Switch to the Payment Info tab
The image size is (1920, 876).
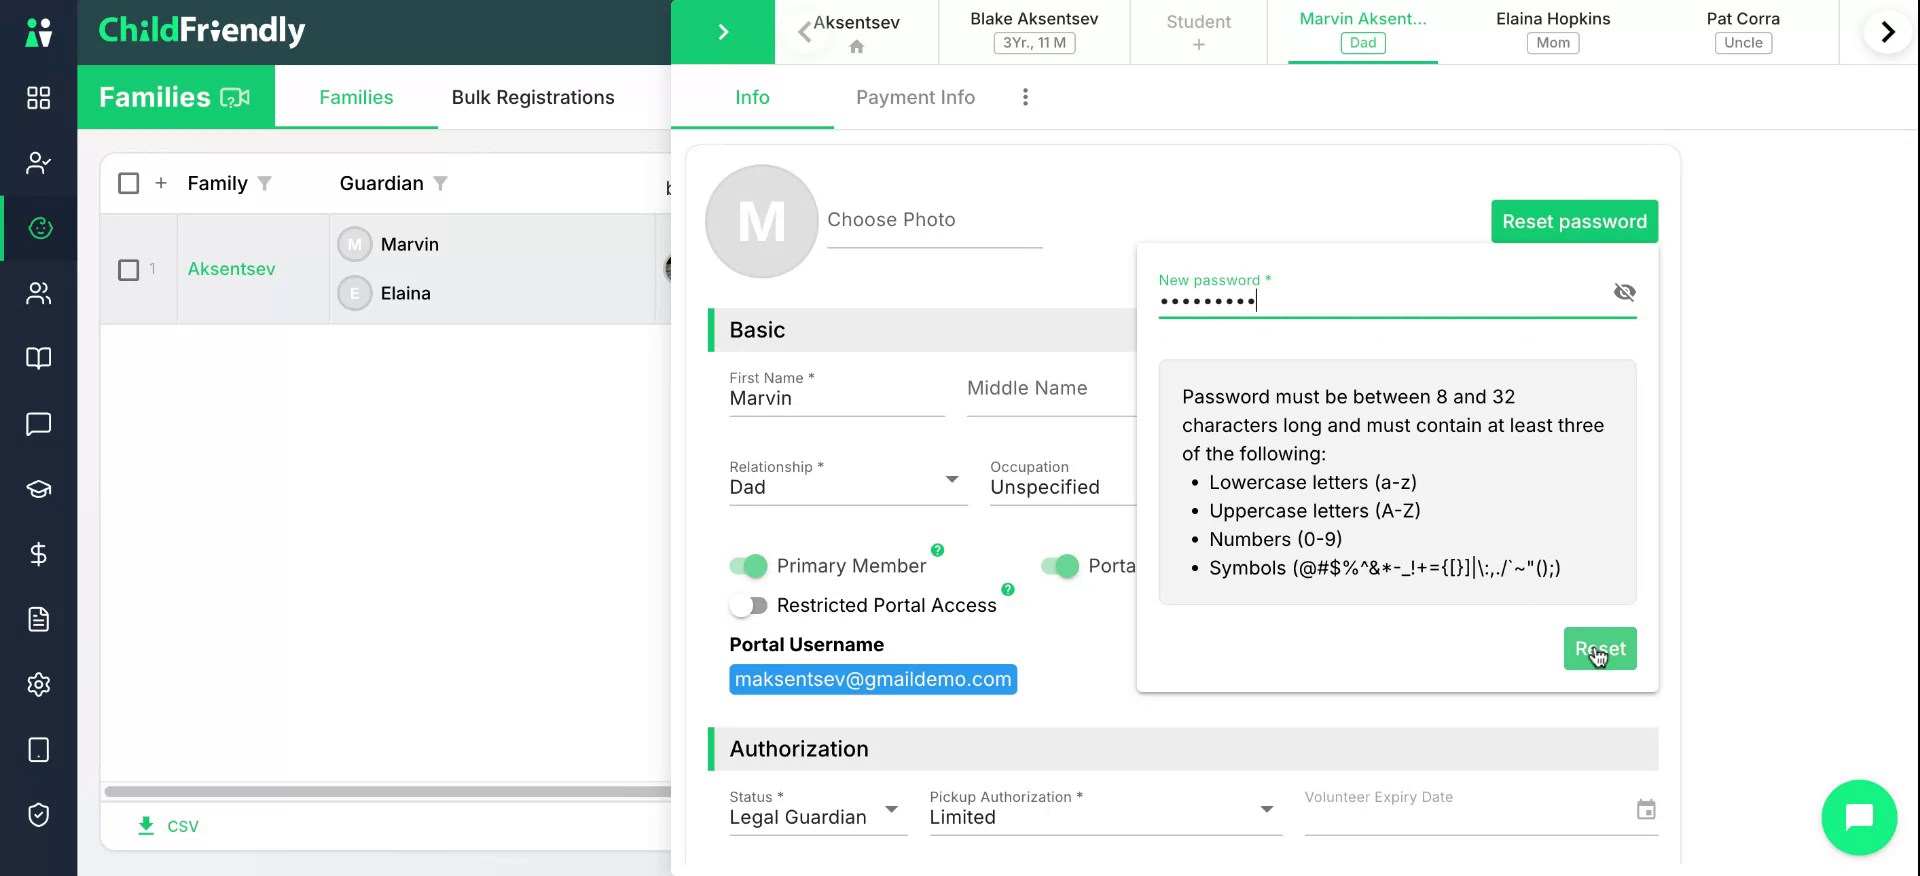[x=915, y=97]
